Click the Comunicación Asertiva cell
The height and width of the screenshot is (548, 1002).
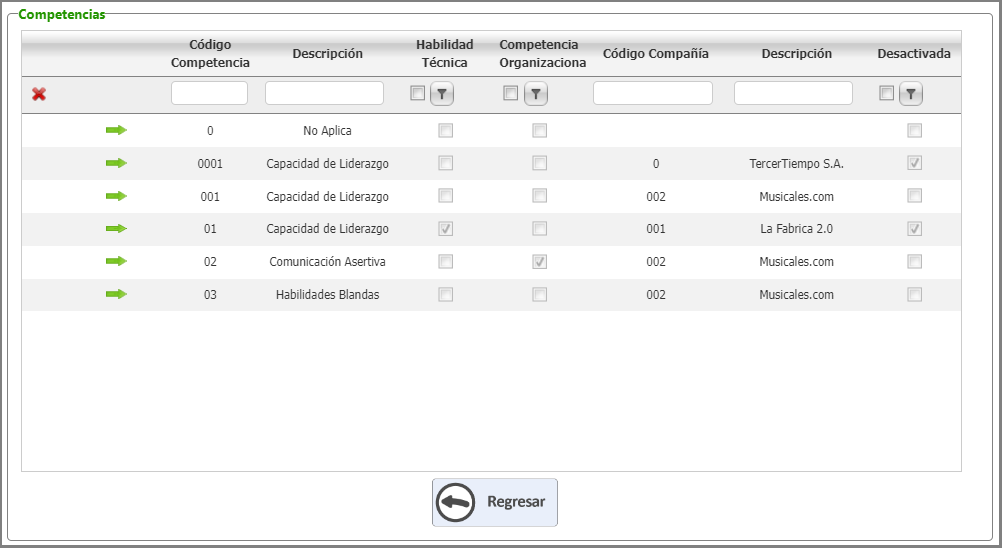(x=327, y=261)
